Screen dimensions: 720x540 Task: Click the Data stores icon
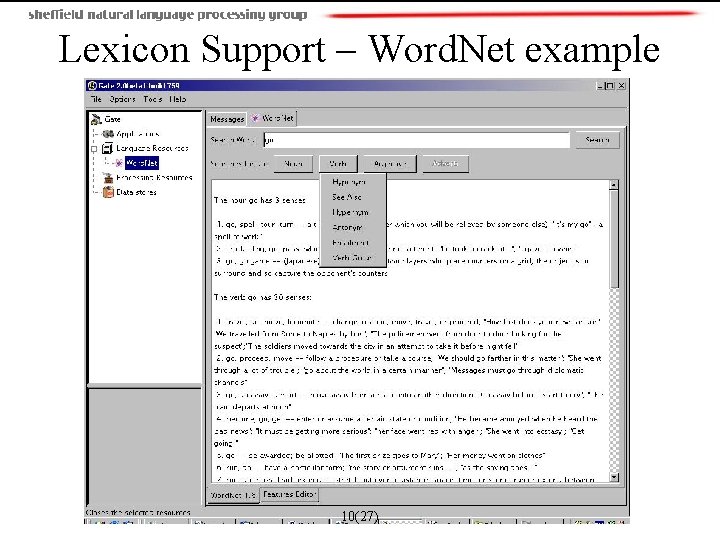(x=108, y=192)
